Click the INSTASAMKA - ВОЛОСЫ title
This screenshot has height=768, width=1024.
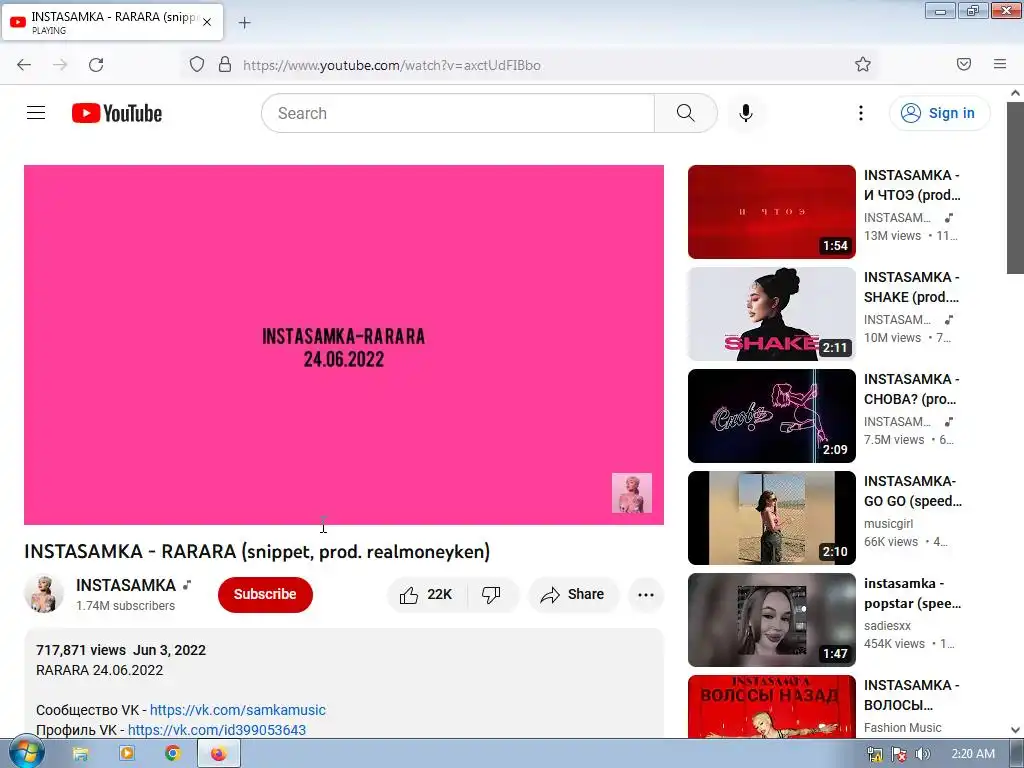pyautogui.click(x=912, y=695)
